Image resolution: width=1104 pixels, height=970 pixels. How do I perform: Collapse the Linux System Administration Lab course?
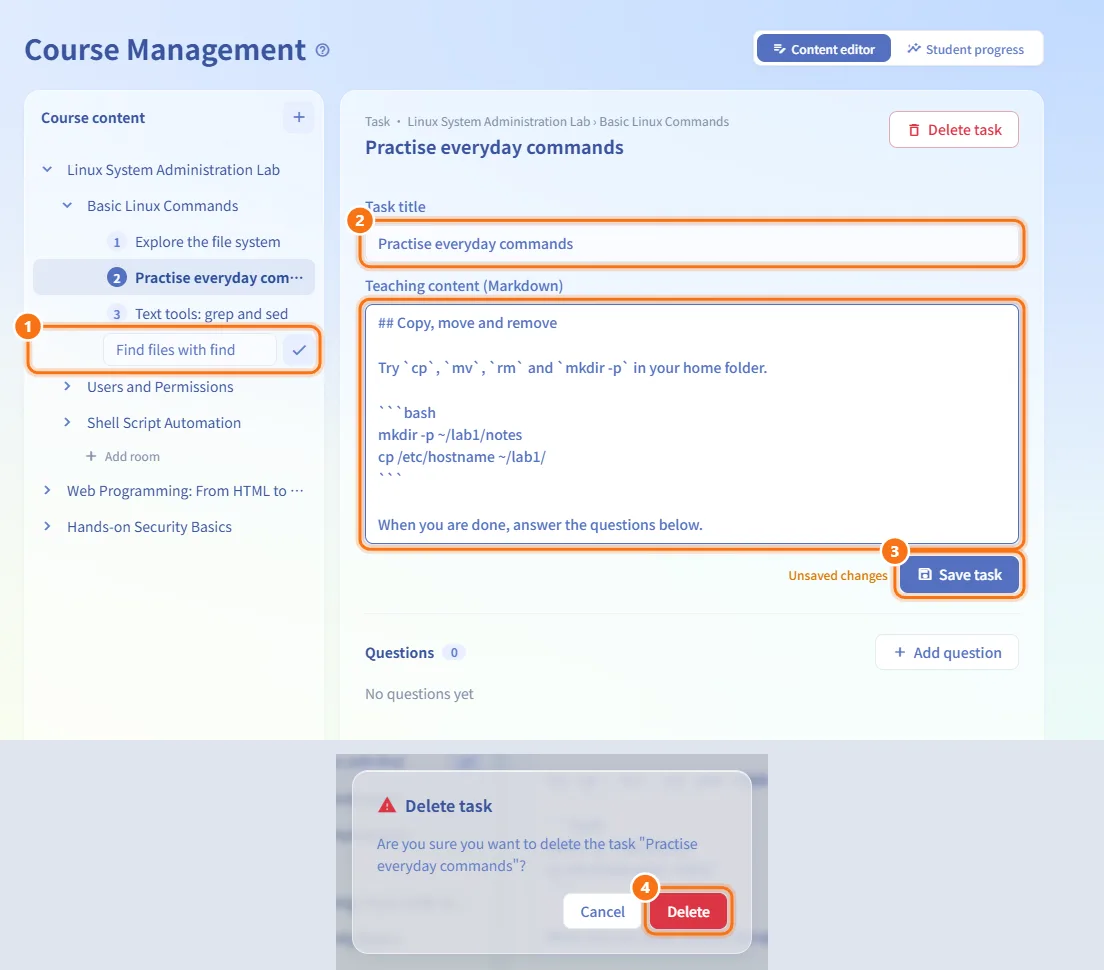pyautogui.click(x=47, y=170)
